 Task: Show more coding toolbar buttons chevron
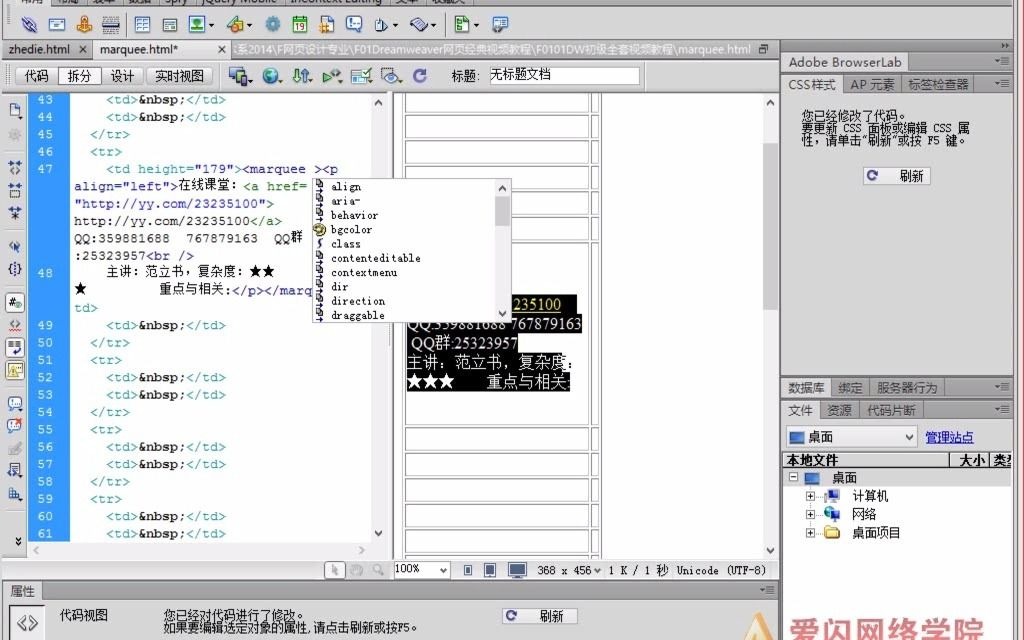18,541
